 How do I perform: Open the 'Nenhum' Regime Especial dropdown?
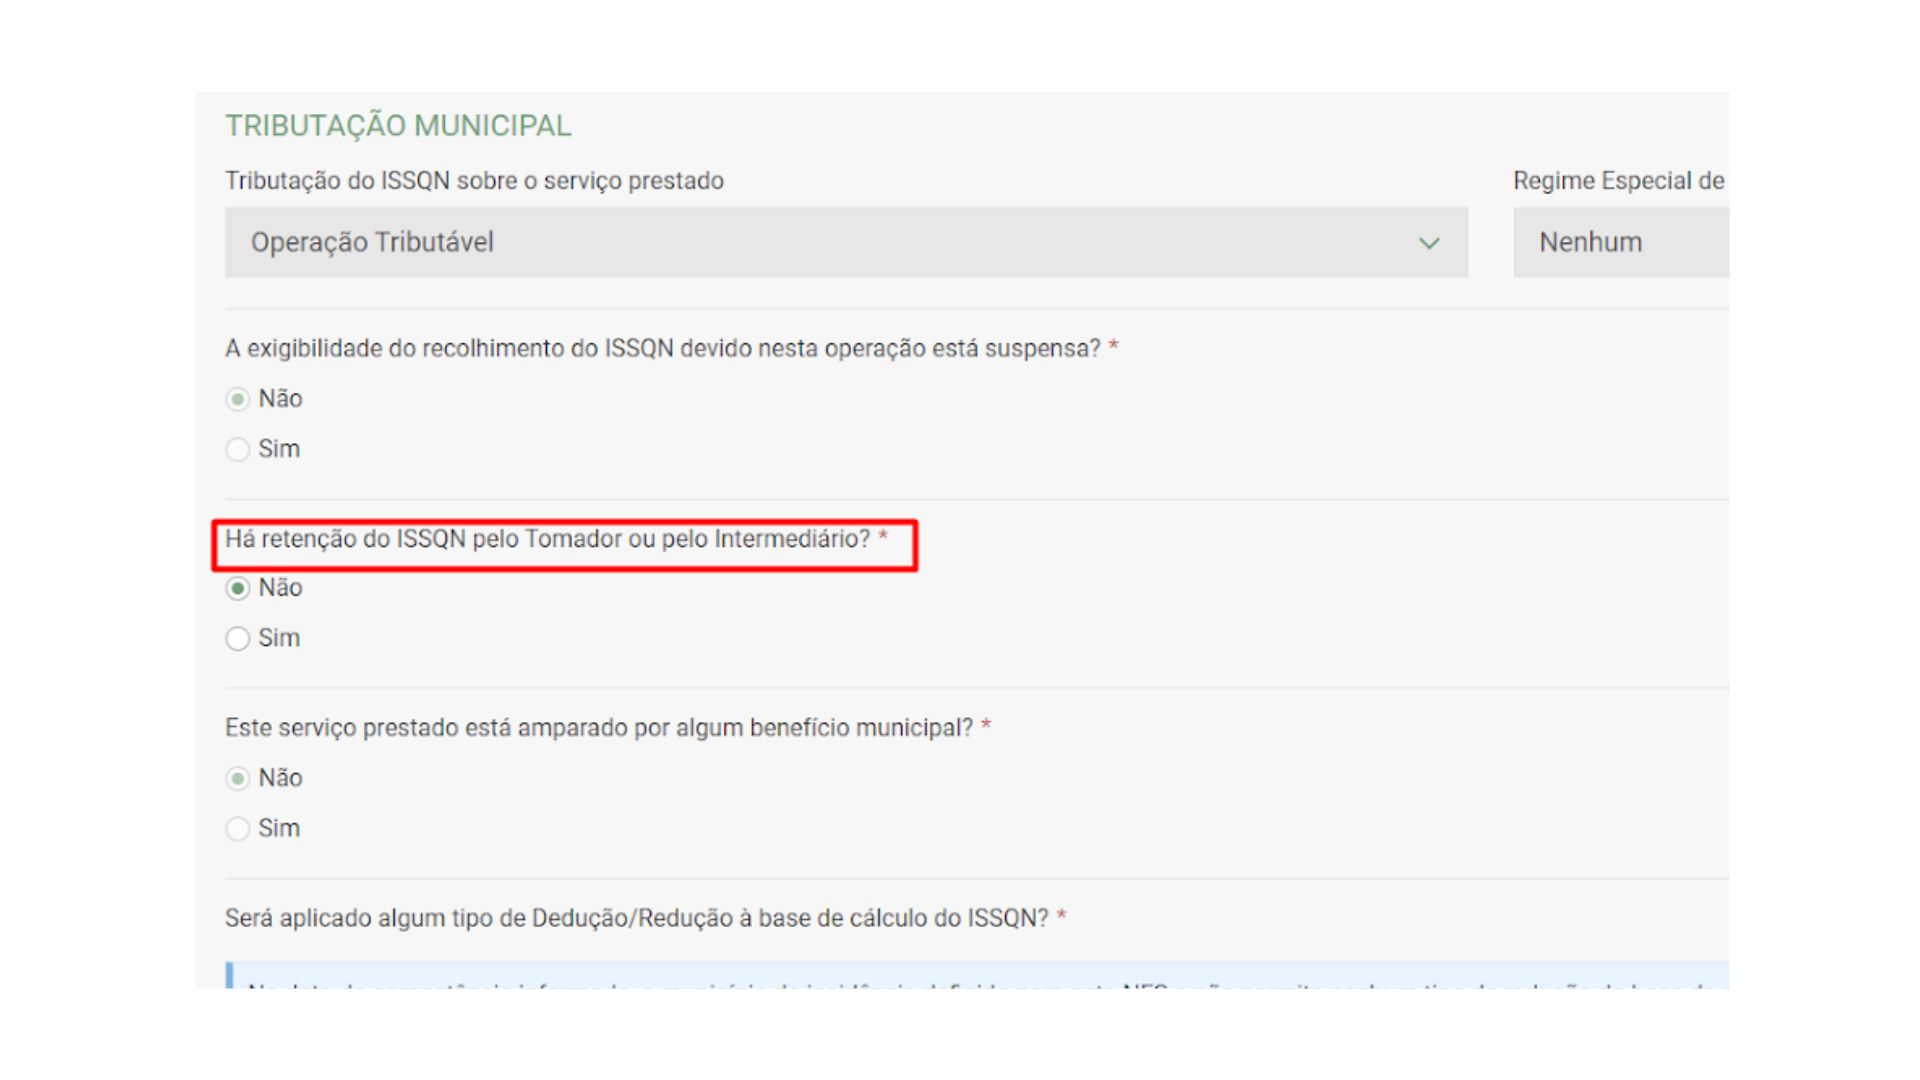coord(1620,242)
